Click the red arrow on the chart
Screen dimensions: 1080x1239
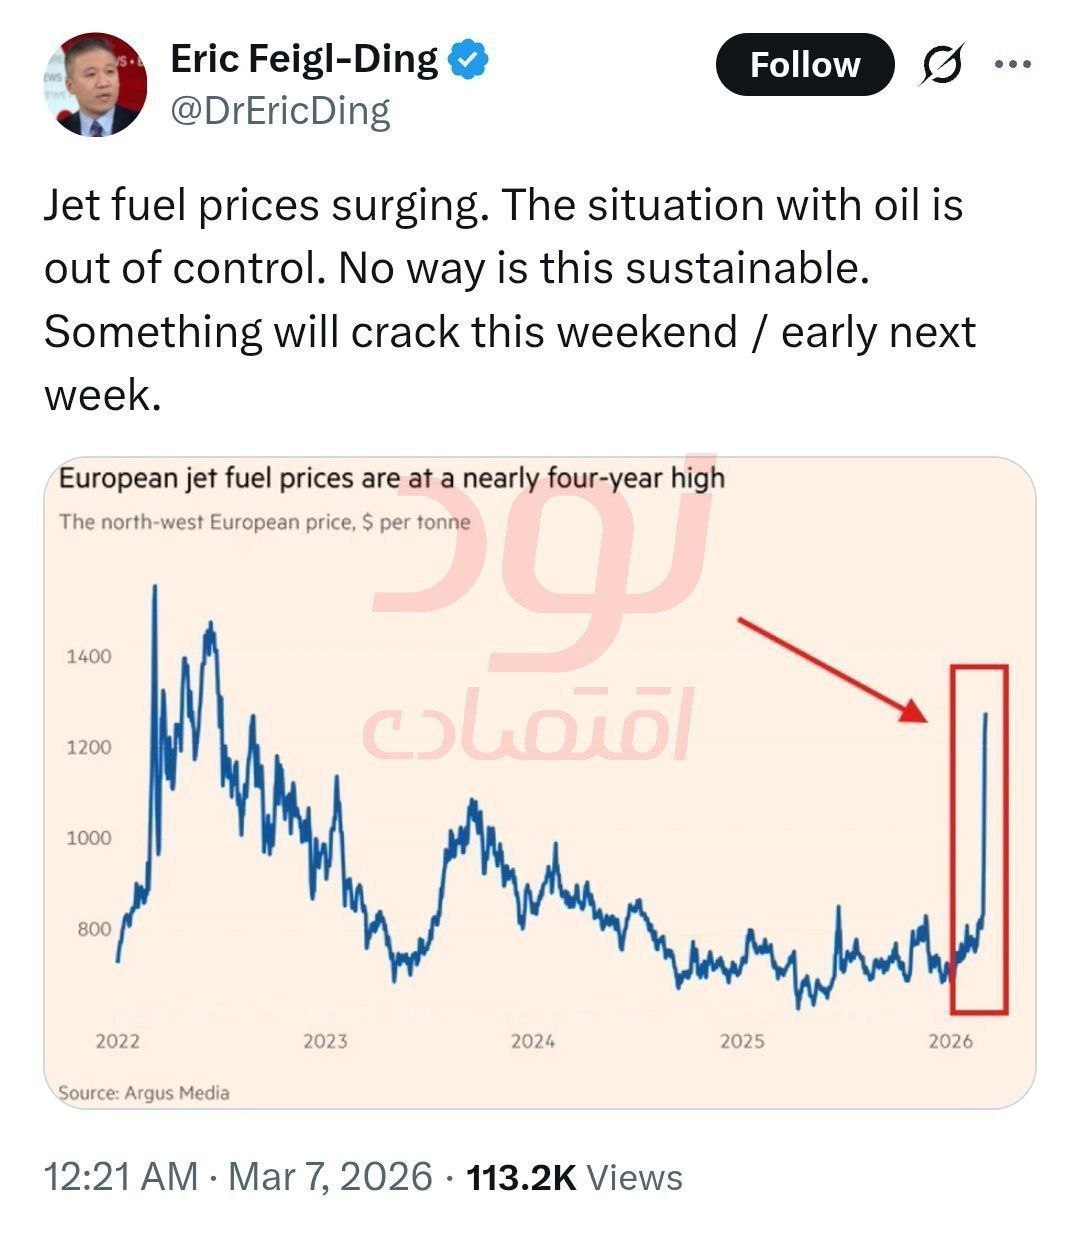[x=832, y=668]
